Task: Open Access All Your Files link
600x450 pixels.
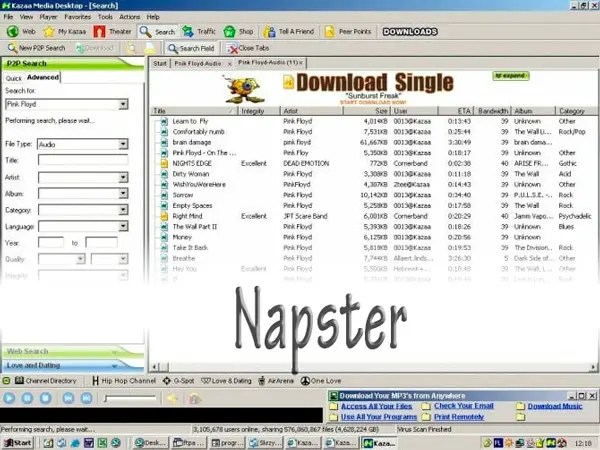Action: click(377, 406)
